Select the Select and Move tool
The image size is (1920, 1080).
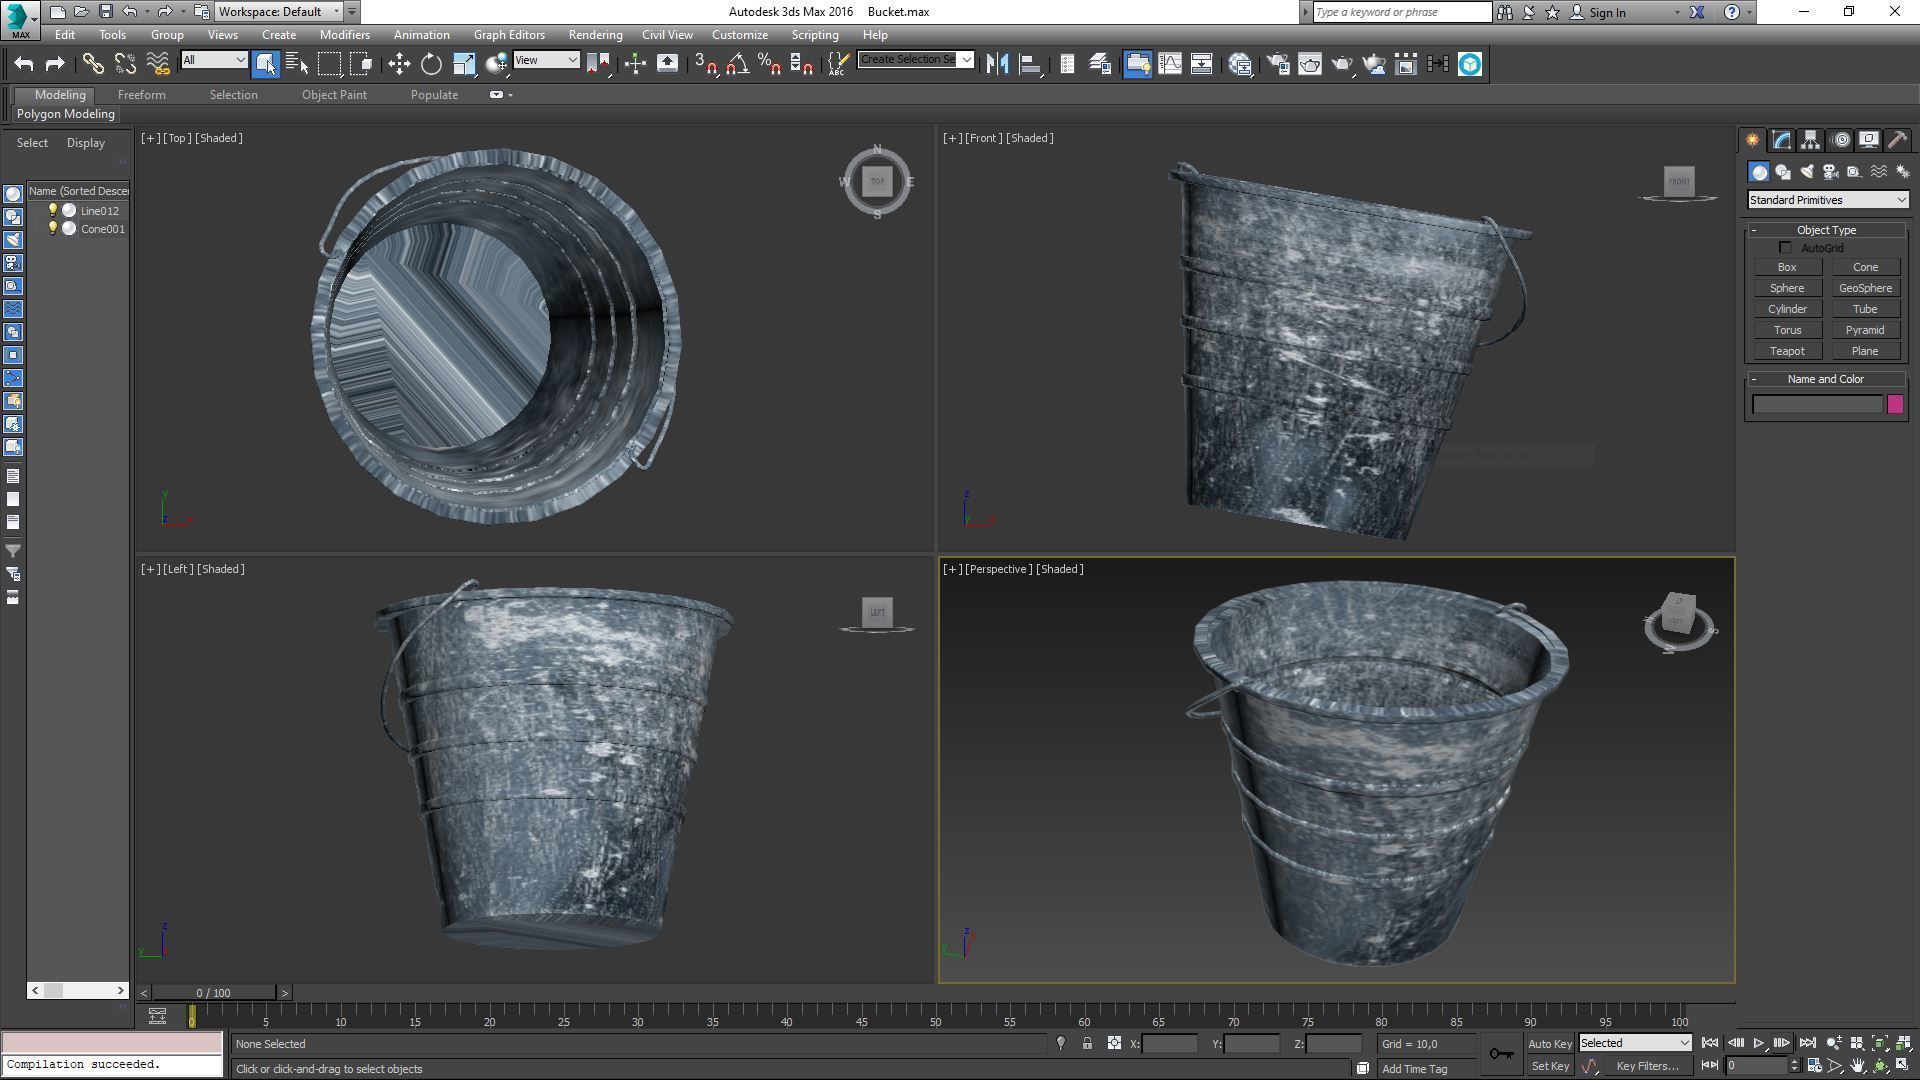399,64
